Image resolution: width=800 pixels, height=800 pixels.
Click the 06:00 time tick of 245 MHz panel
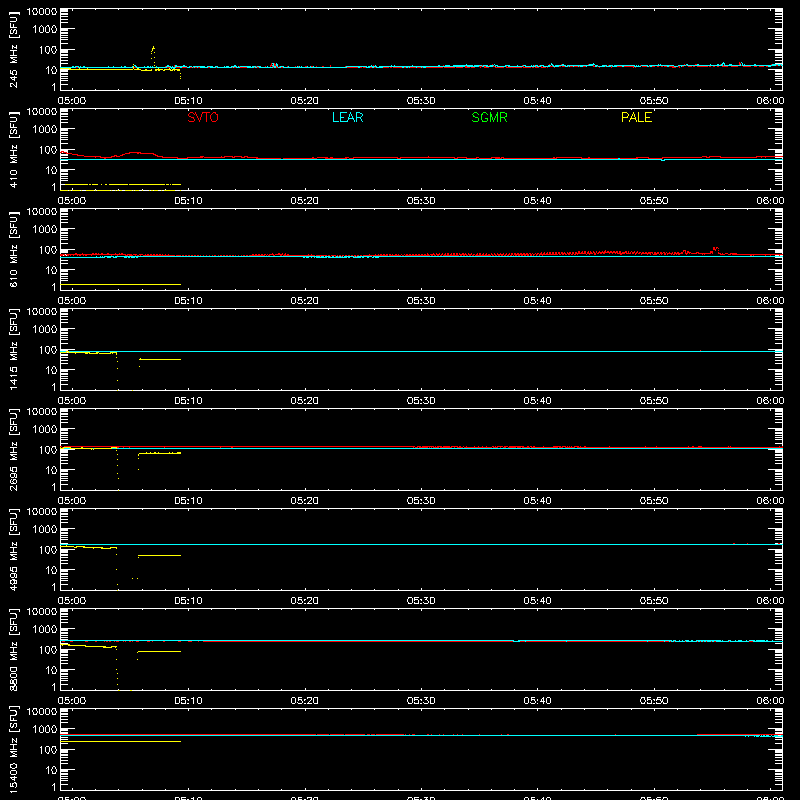(x=770, y=101)
